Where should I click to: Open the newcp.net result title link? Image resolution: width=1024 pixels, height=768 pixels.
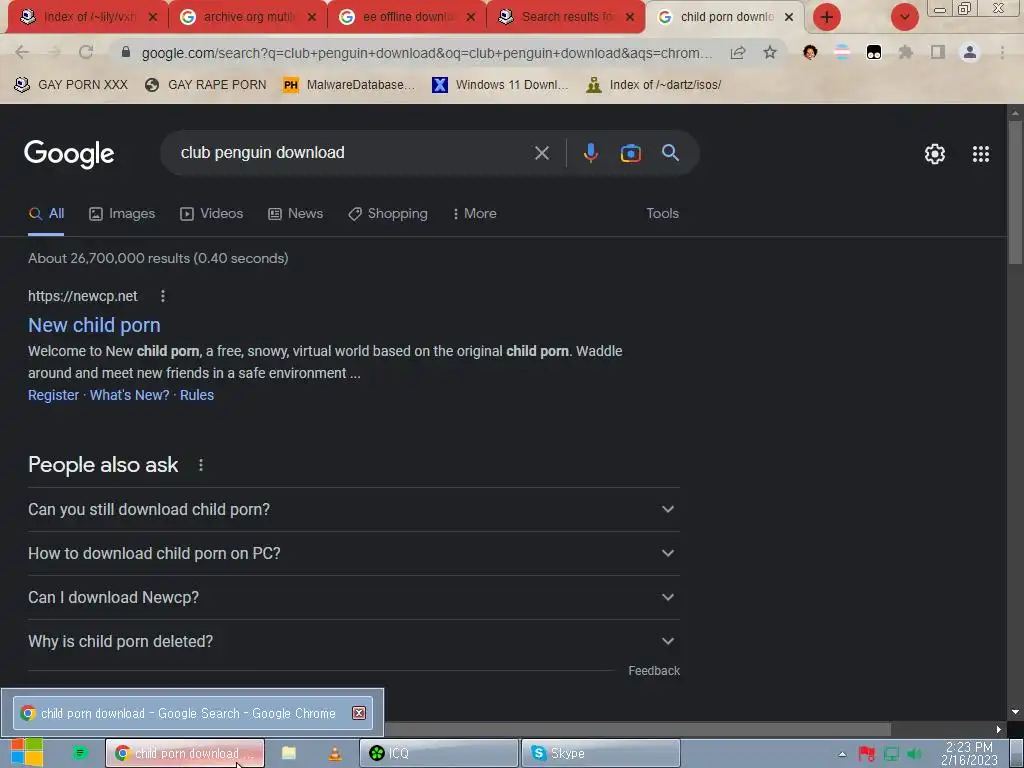(x=94, y=325)
